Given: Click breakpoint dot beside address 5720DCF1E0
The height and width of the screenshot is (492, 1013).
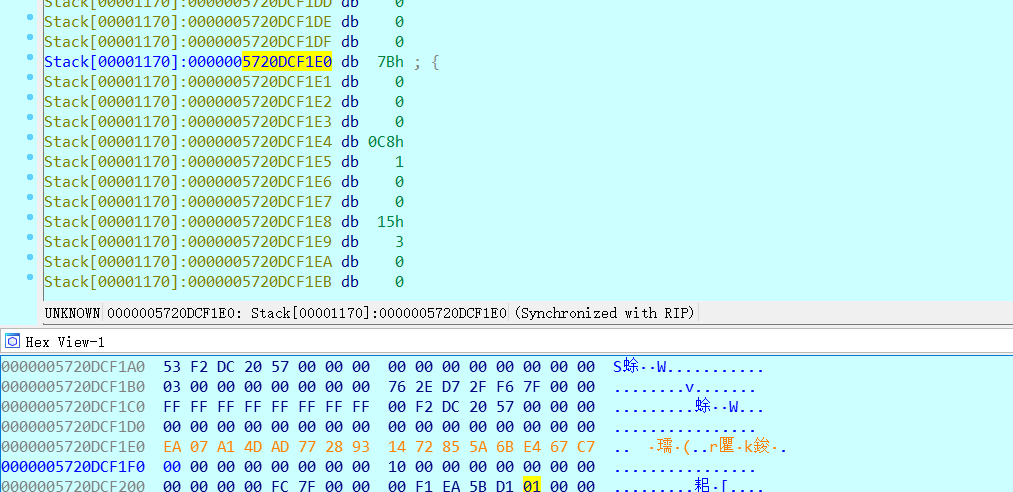Looking at the screenshot, I should tap(30, 61).
